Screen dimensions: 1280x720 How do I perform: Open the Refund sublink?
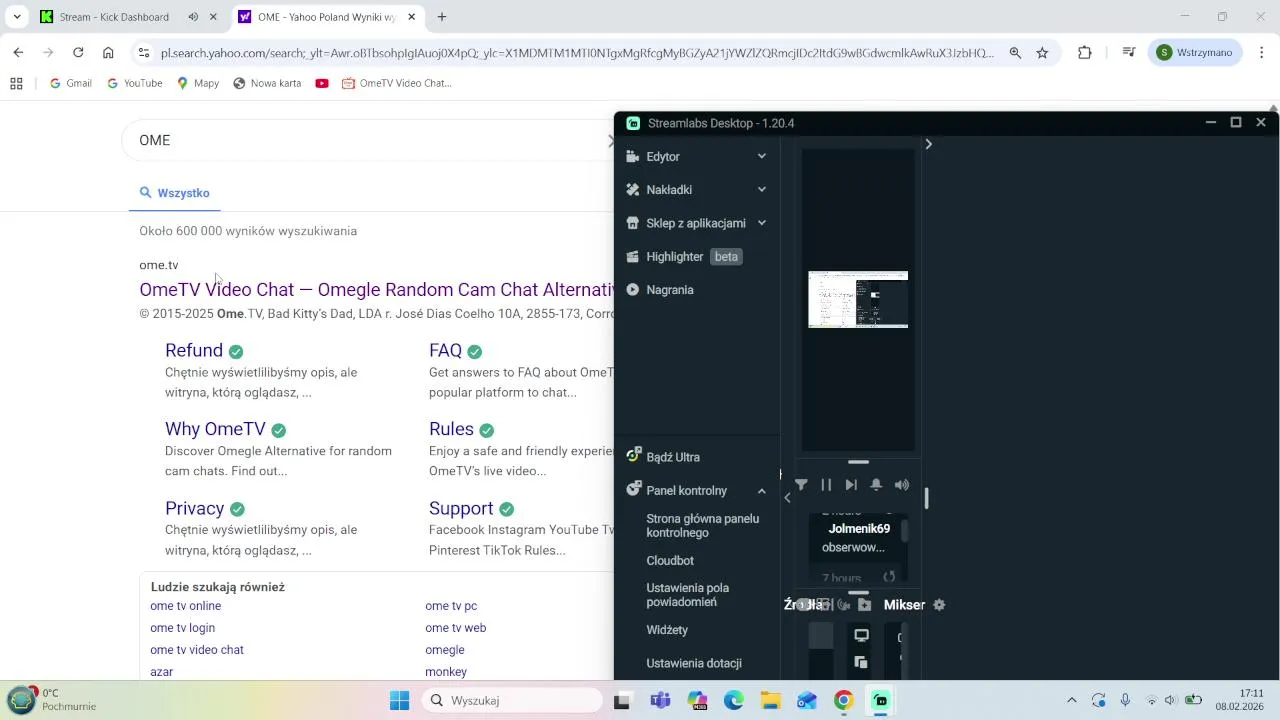click(194, 351)
